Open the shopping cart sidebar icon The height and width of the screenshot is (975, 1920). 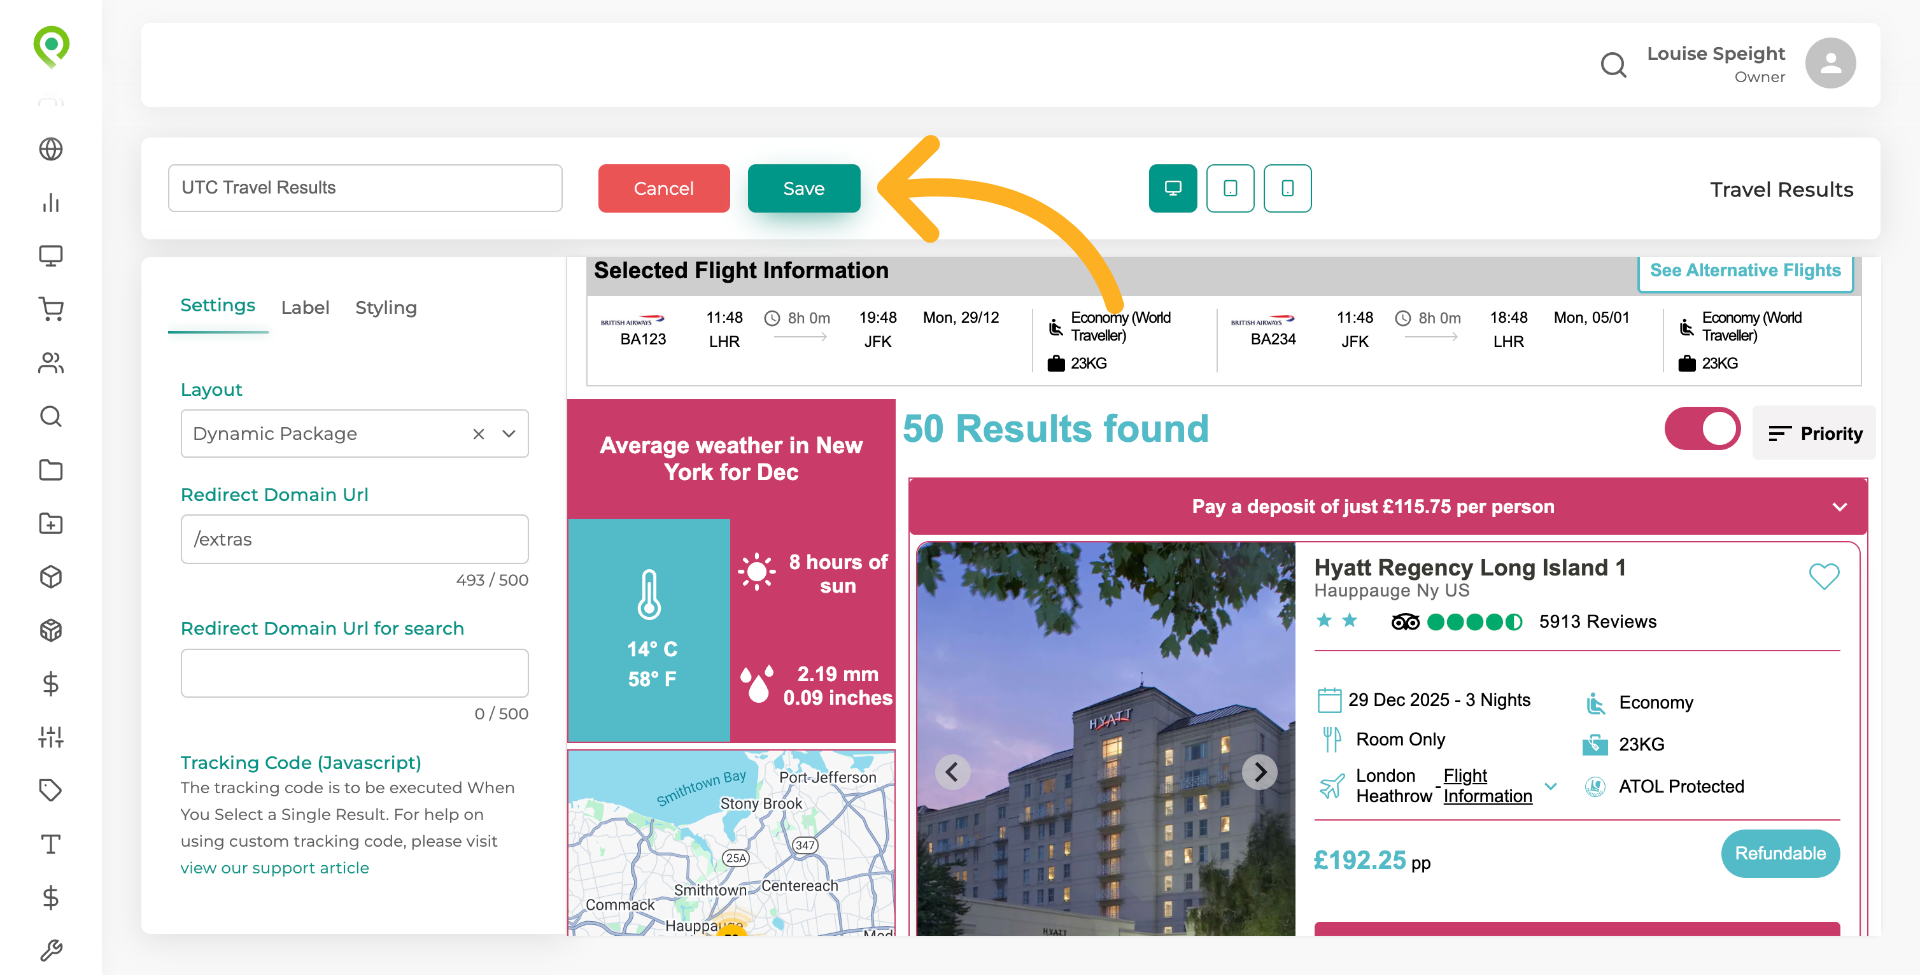51,309
